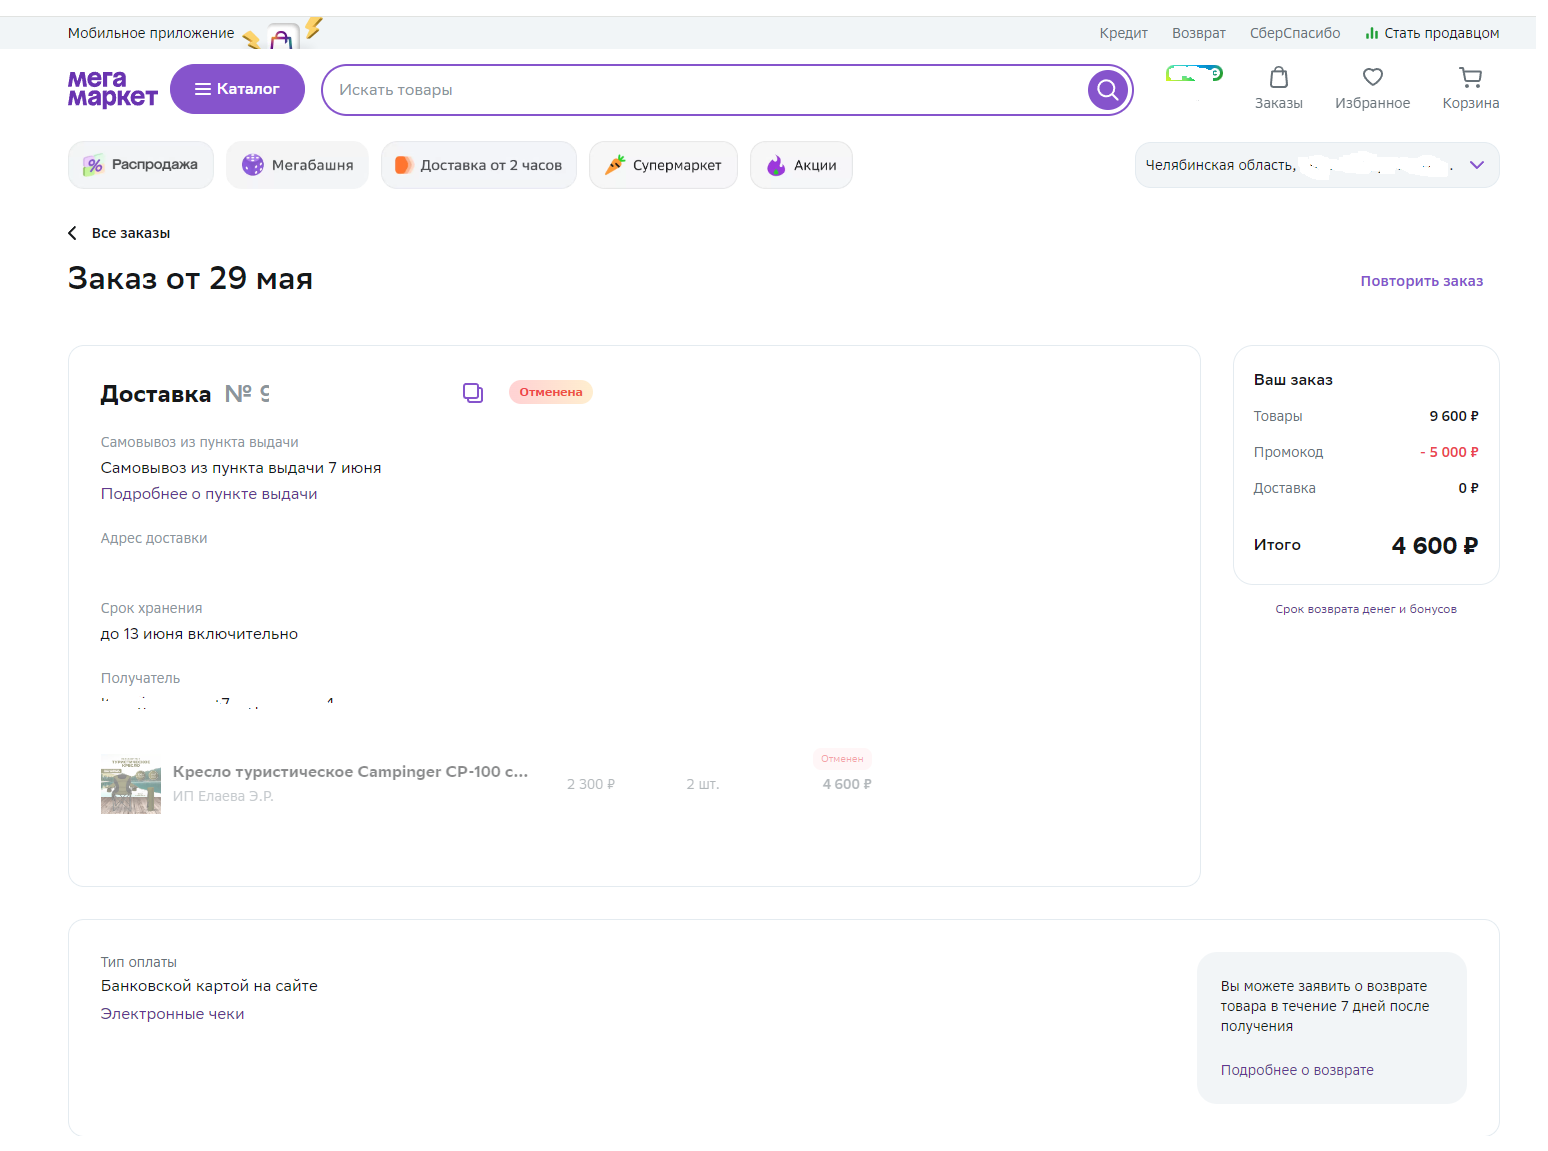
Task: Open Подробнее о пункте выдачи
Action: (209, 494)
